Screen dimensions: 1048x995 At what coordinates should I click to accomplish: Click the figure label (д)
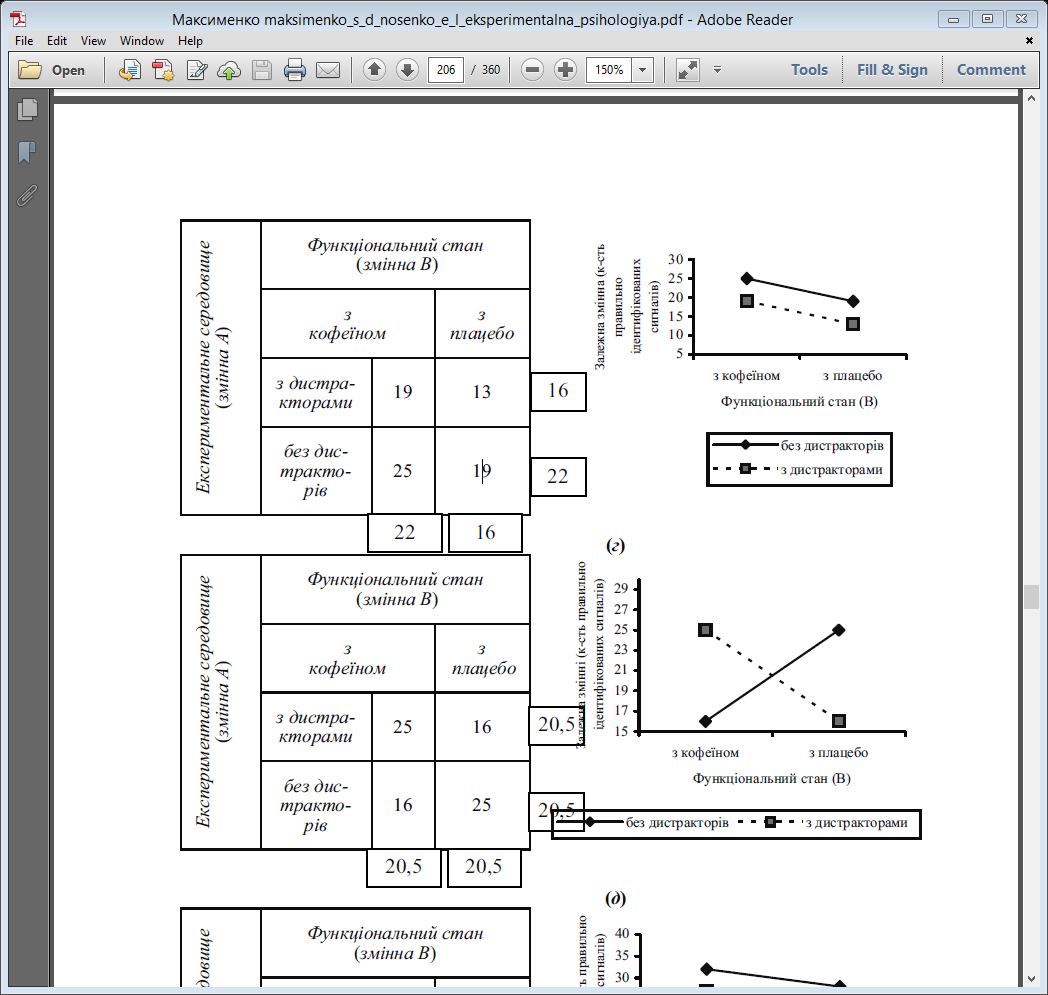click(615, 898)
